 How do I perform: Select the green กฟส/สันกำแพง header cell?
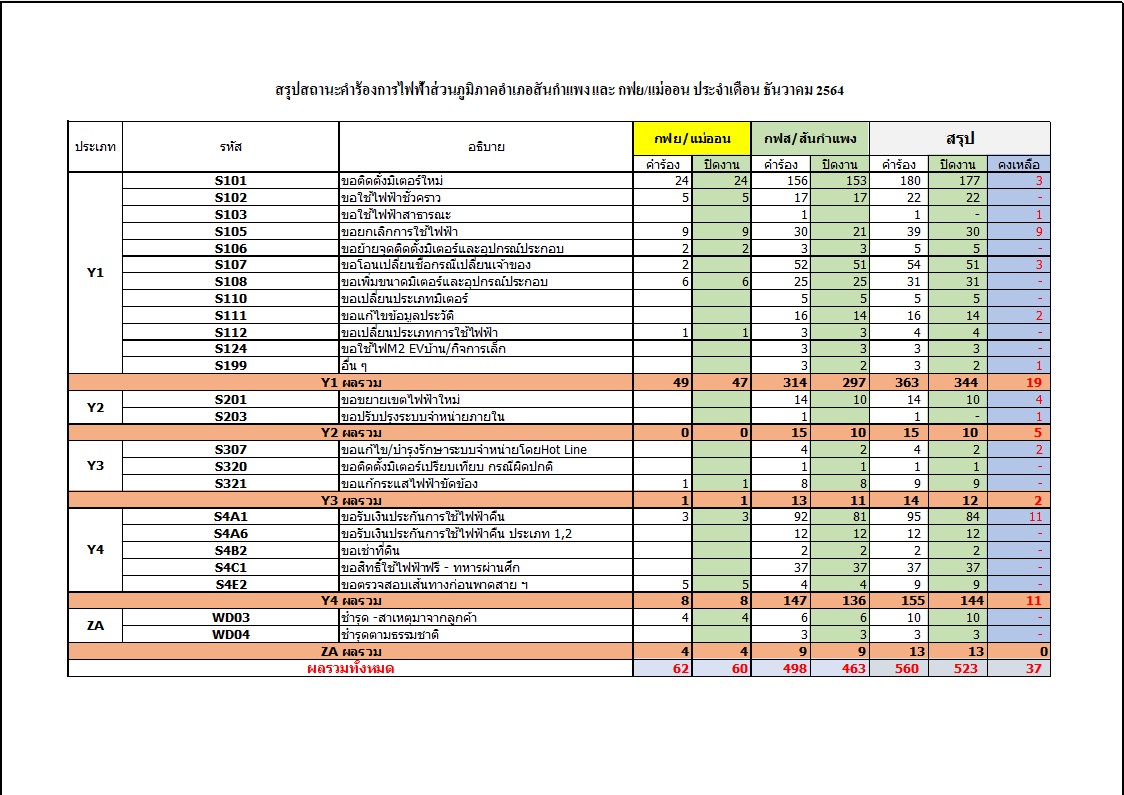pos(811,139)
